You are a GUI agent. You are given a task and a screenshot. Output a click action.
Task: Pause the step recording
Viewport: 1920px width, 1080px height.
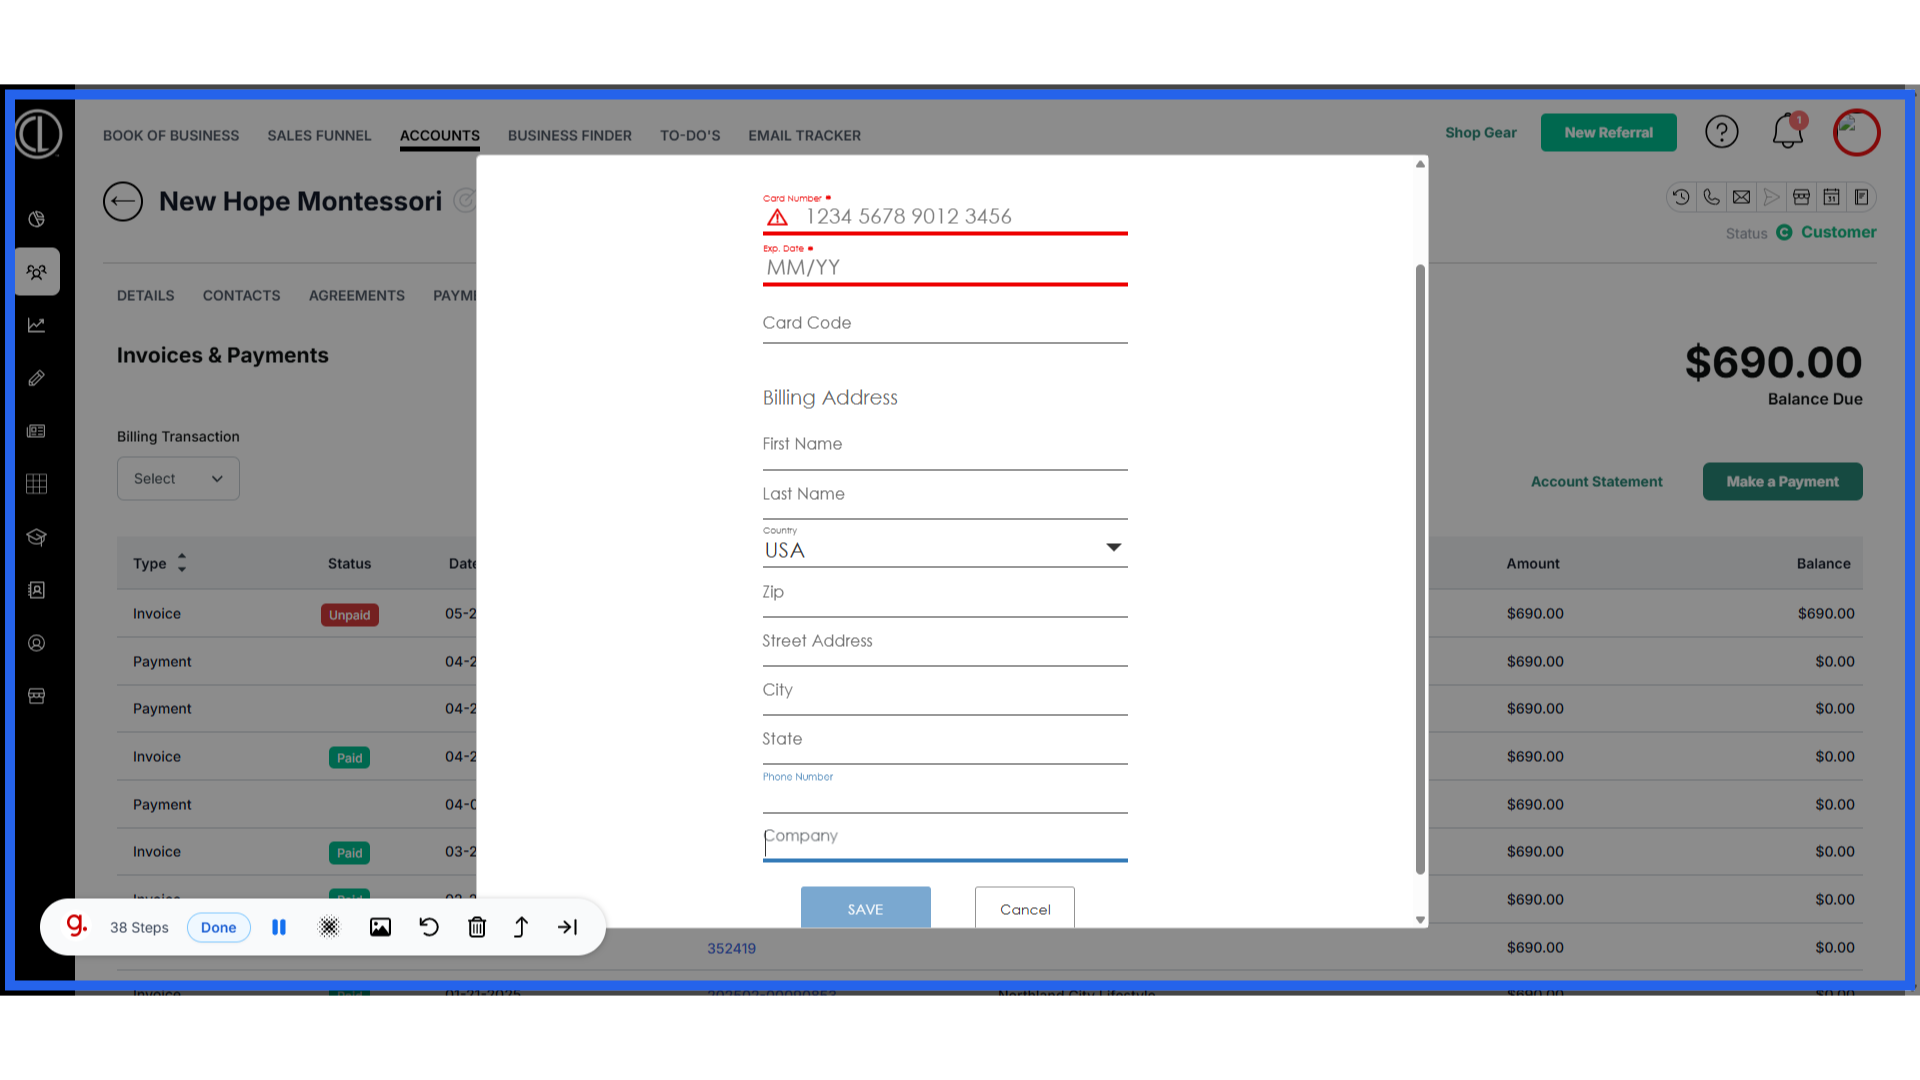pos(279,927)
